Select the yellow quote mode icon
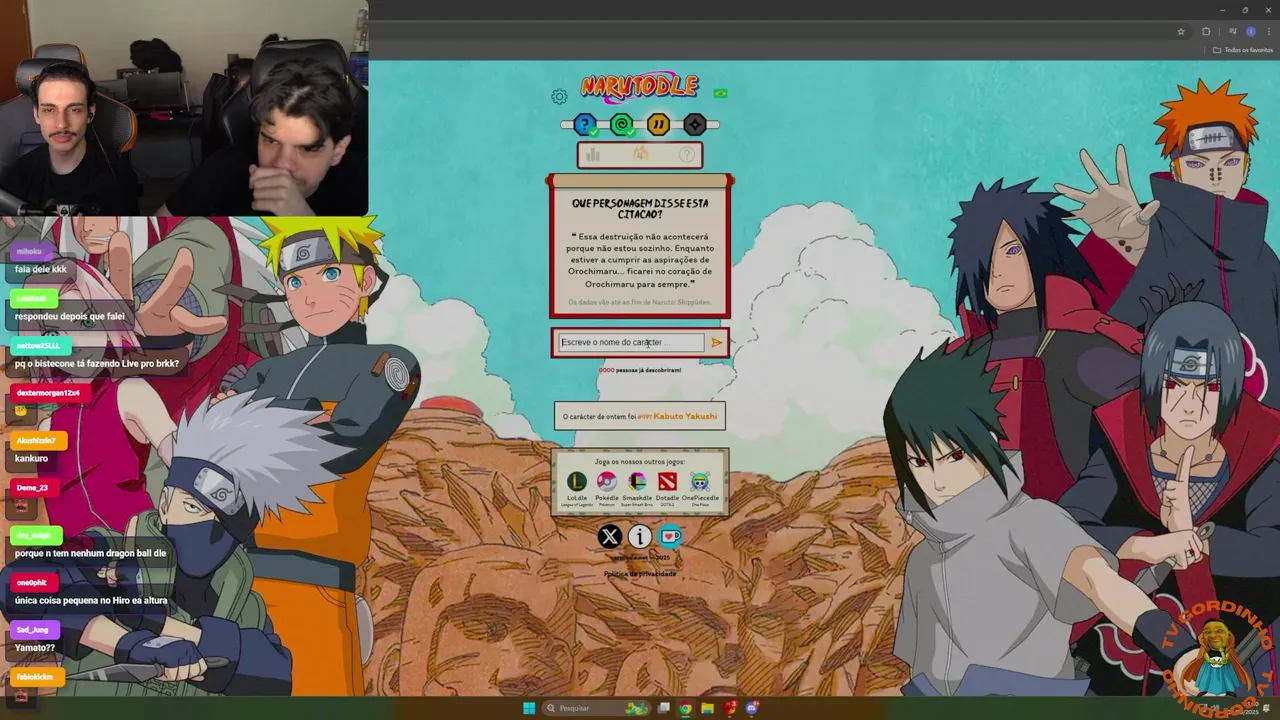 pyautogui.click(x=658, y=125)
